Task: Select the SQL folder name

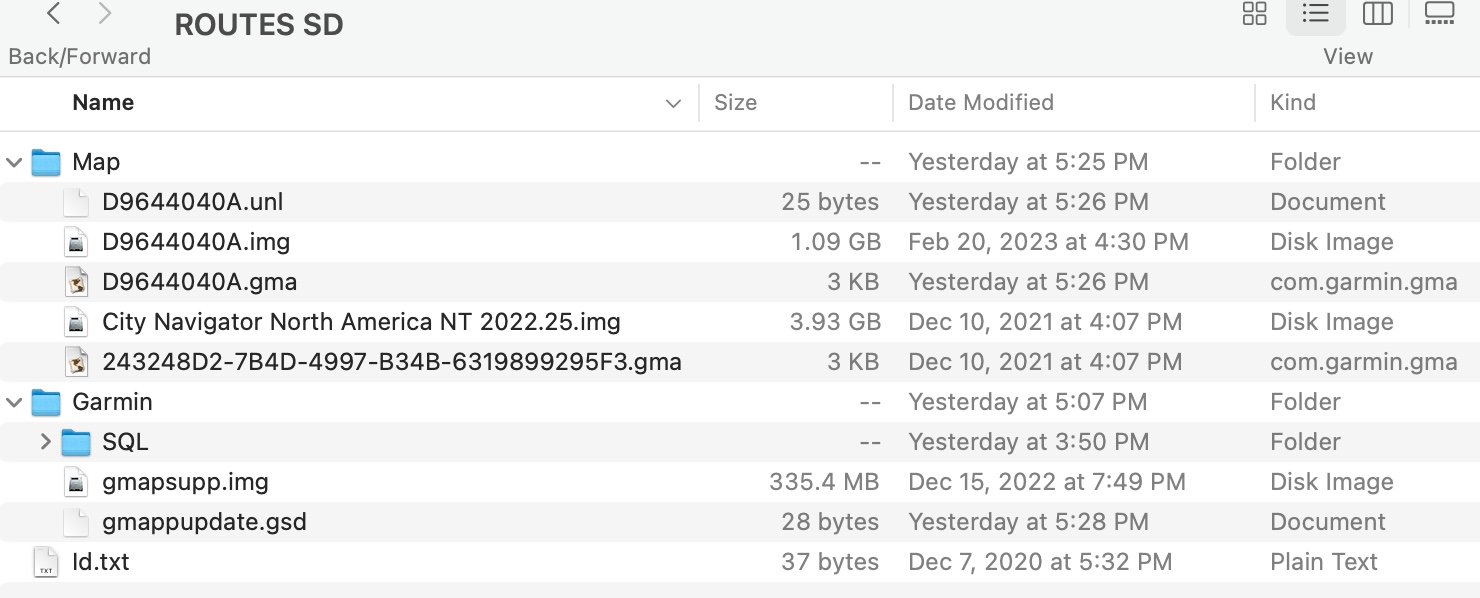Action: [x=125, y=442]
